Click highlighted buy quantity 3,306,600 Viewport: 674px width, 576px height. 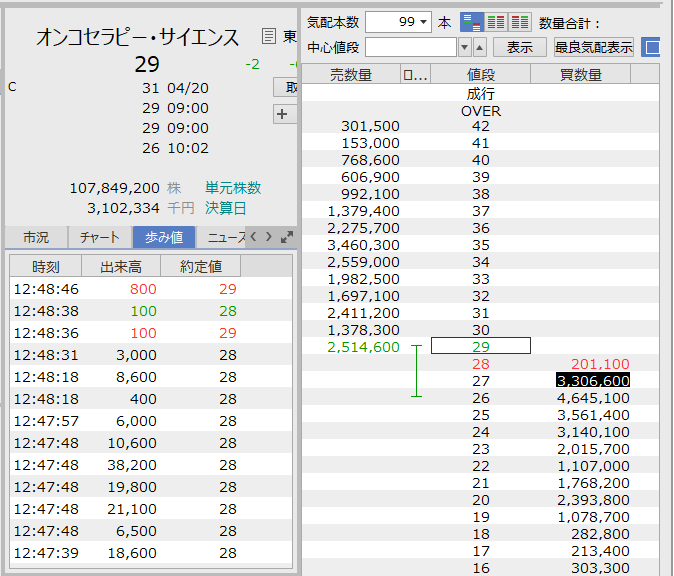(593, 380)
